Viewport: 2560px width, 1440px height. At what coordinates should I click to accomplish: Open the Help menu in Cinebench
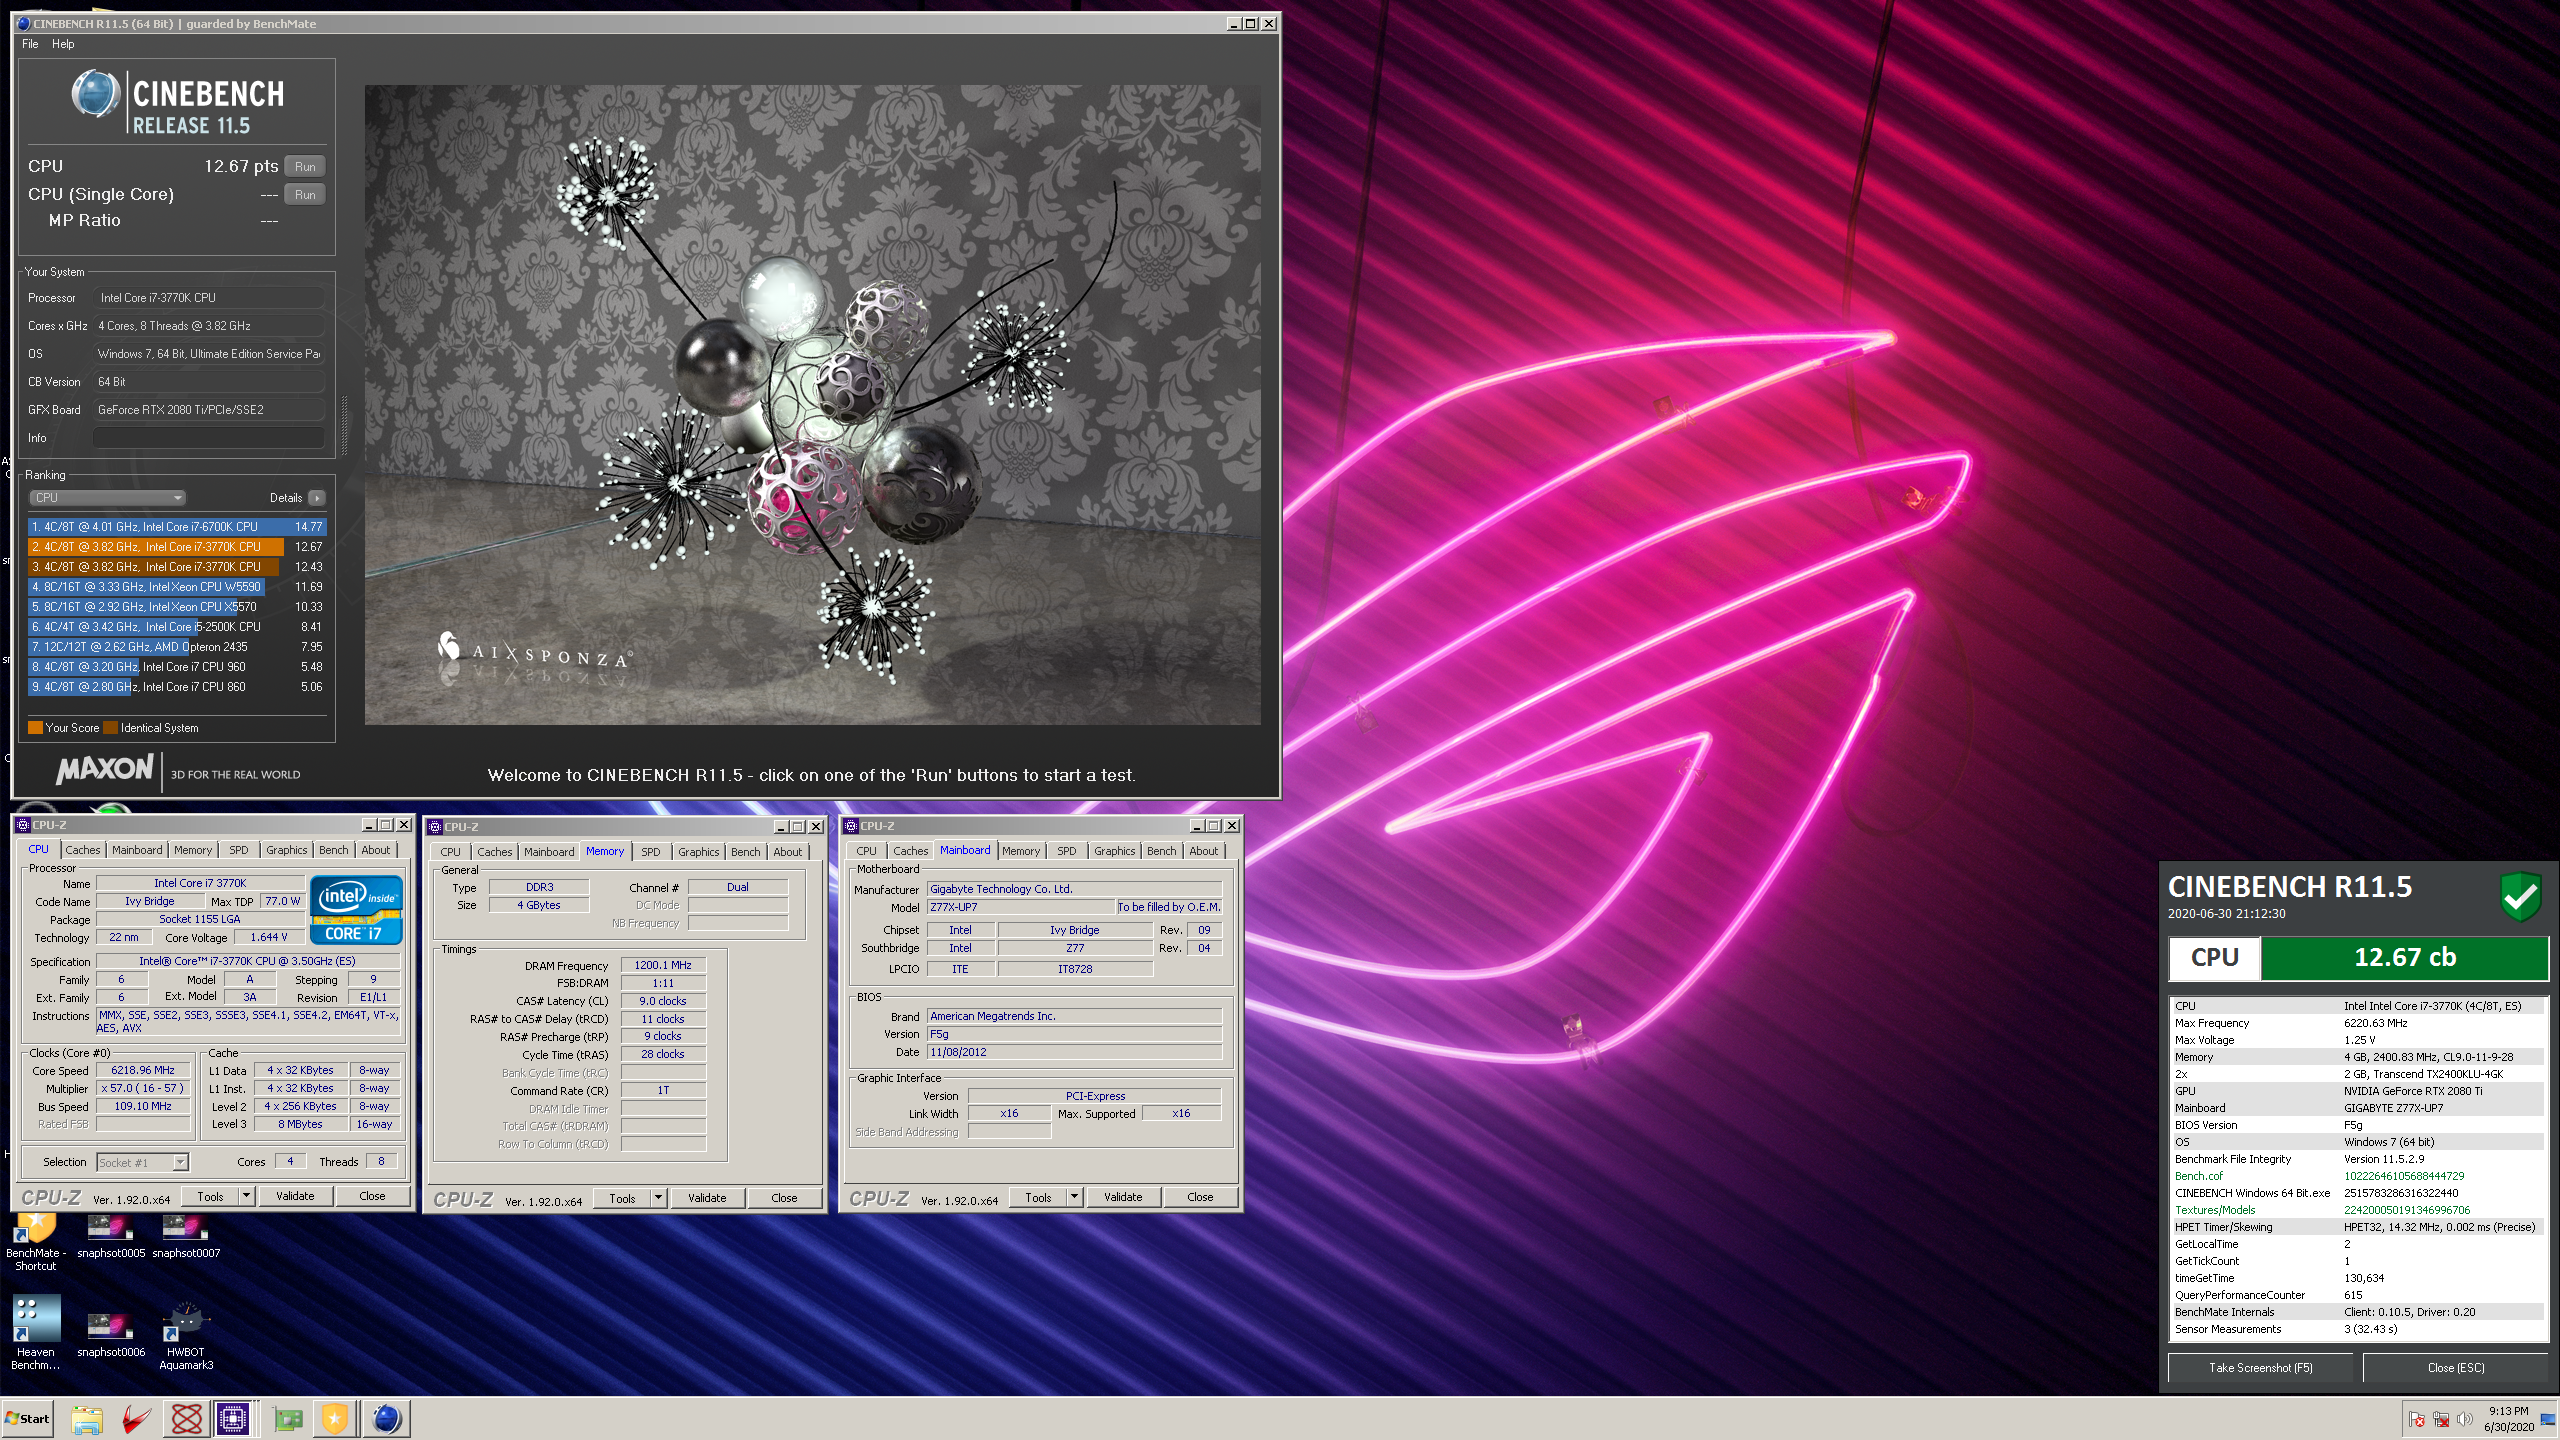pyautogui.click(x=63, y=44)
